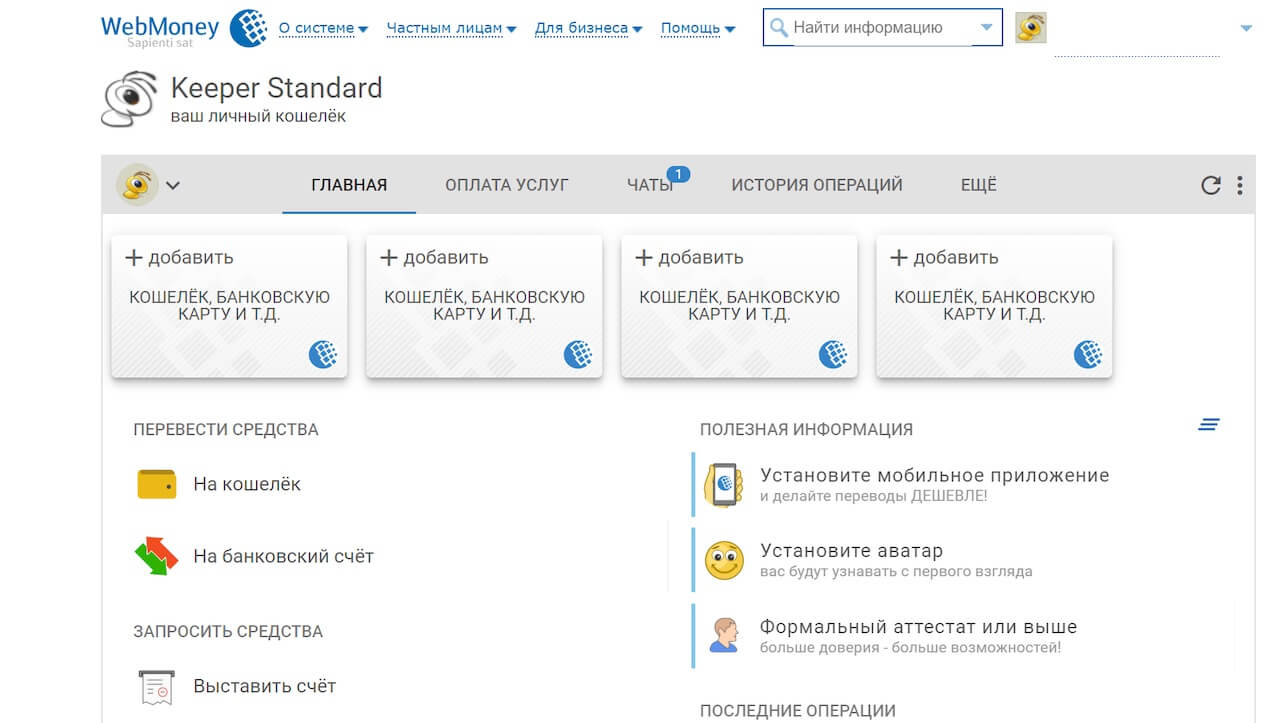Click the ЗАПРОСИТЬ СРЕДСТВА heading
1280x723 pixels.
(228, 632)
